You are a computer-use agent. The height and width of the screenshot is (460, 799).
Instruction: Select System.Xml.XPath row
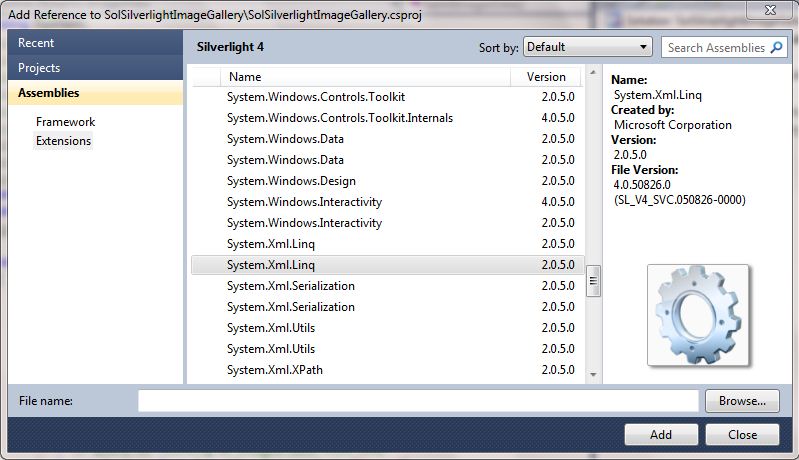pyautogui.click(x=388, y=370)
